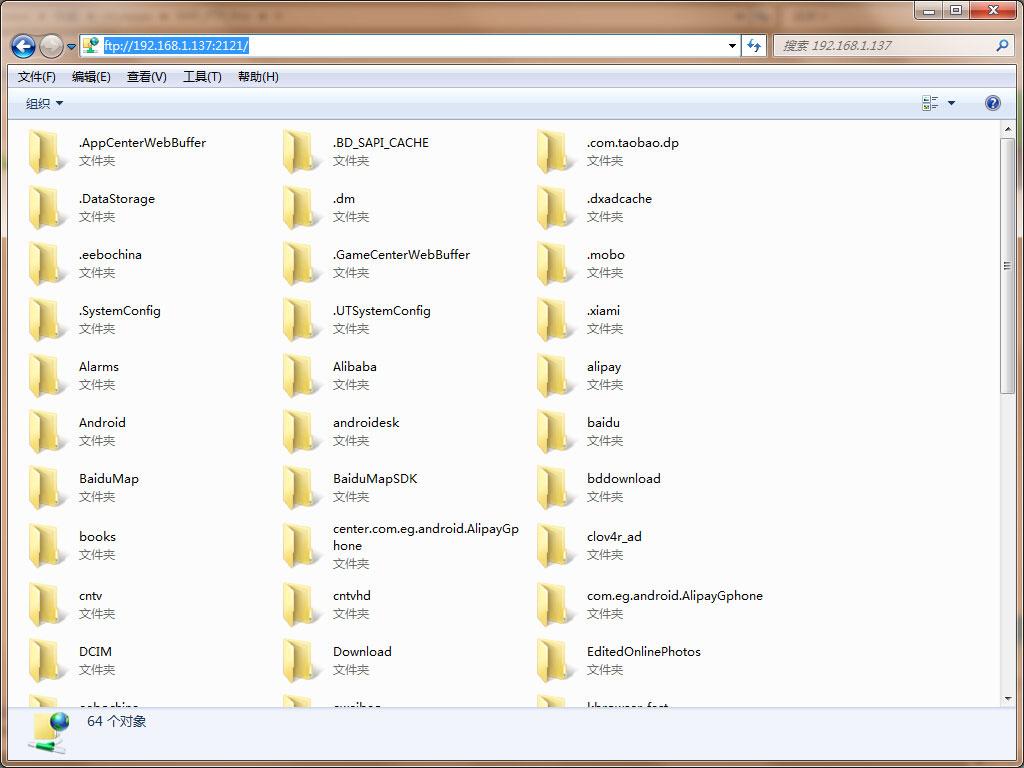This screenshot has width=1024, height=768.
Task: Open the DCIM folder icon
Action: coord(46,660)
